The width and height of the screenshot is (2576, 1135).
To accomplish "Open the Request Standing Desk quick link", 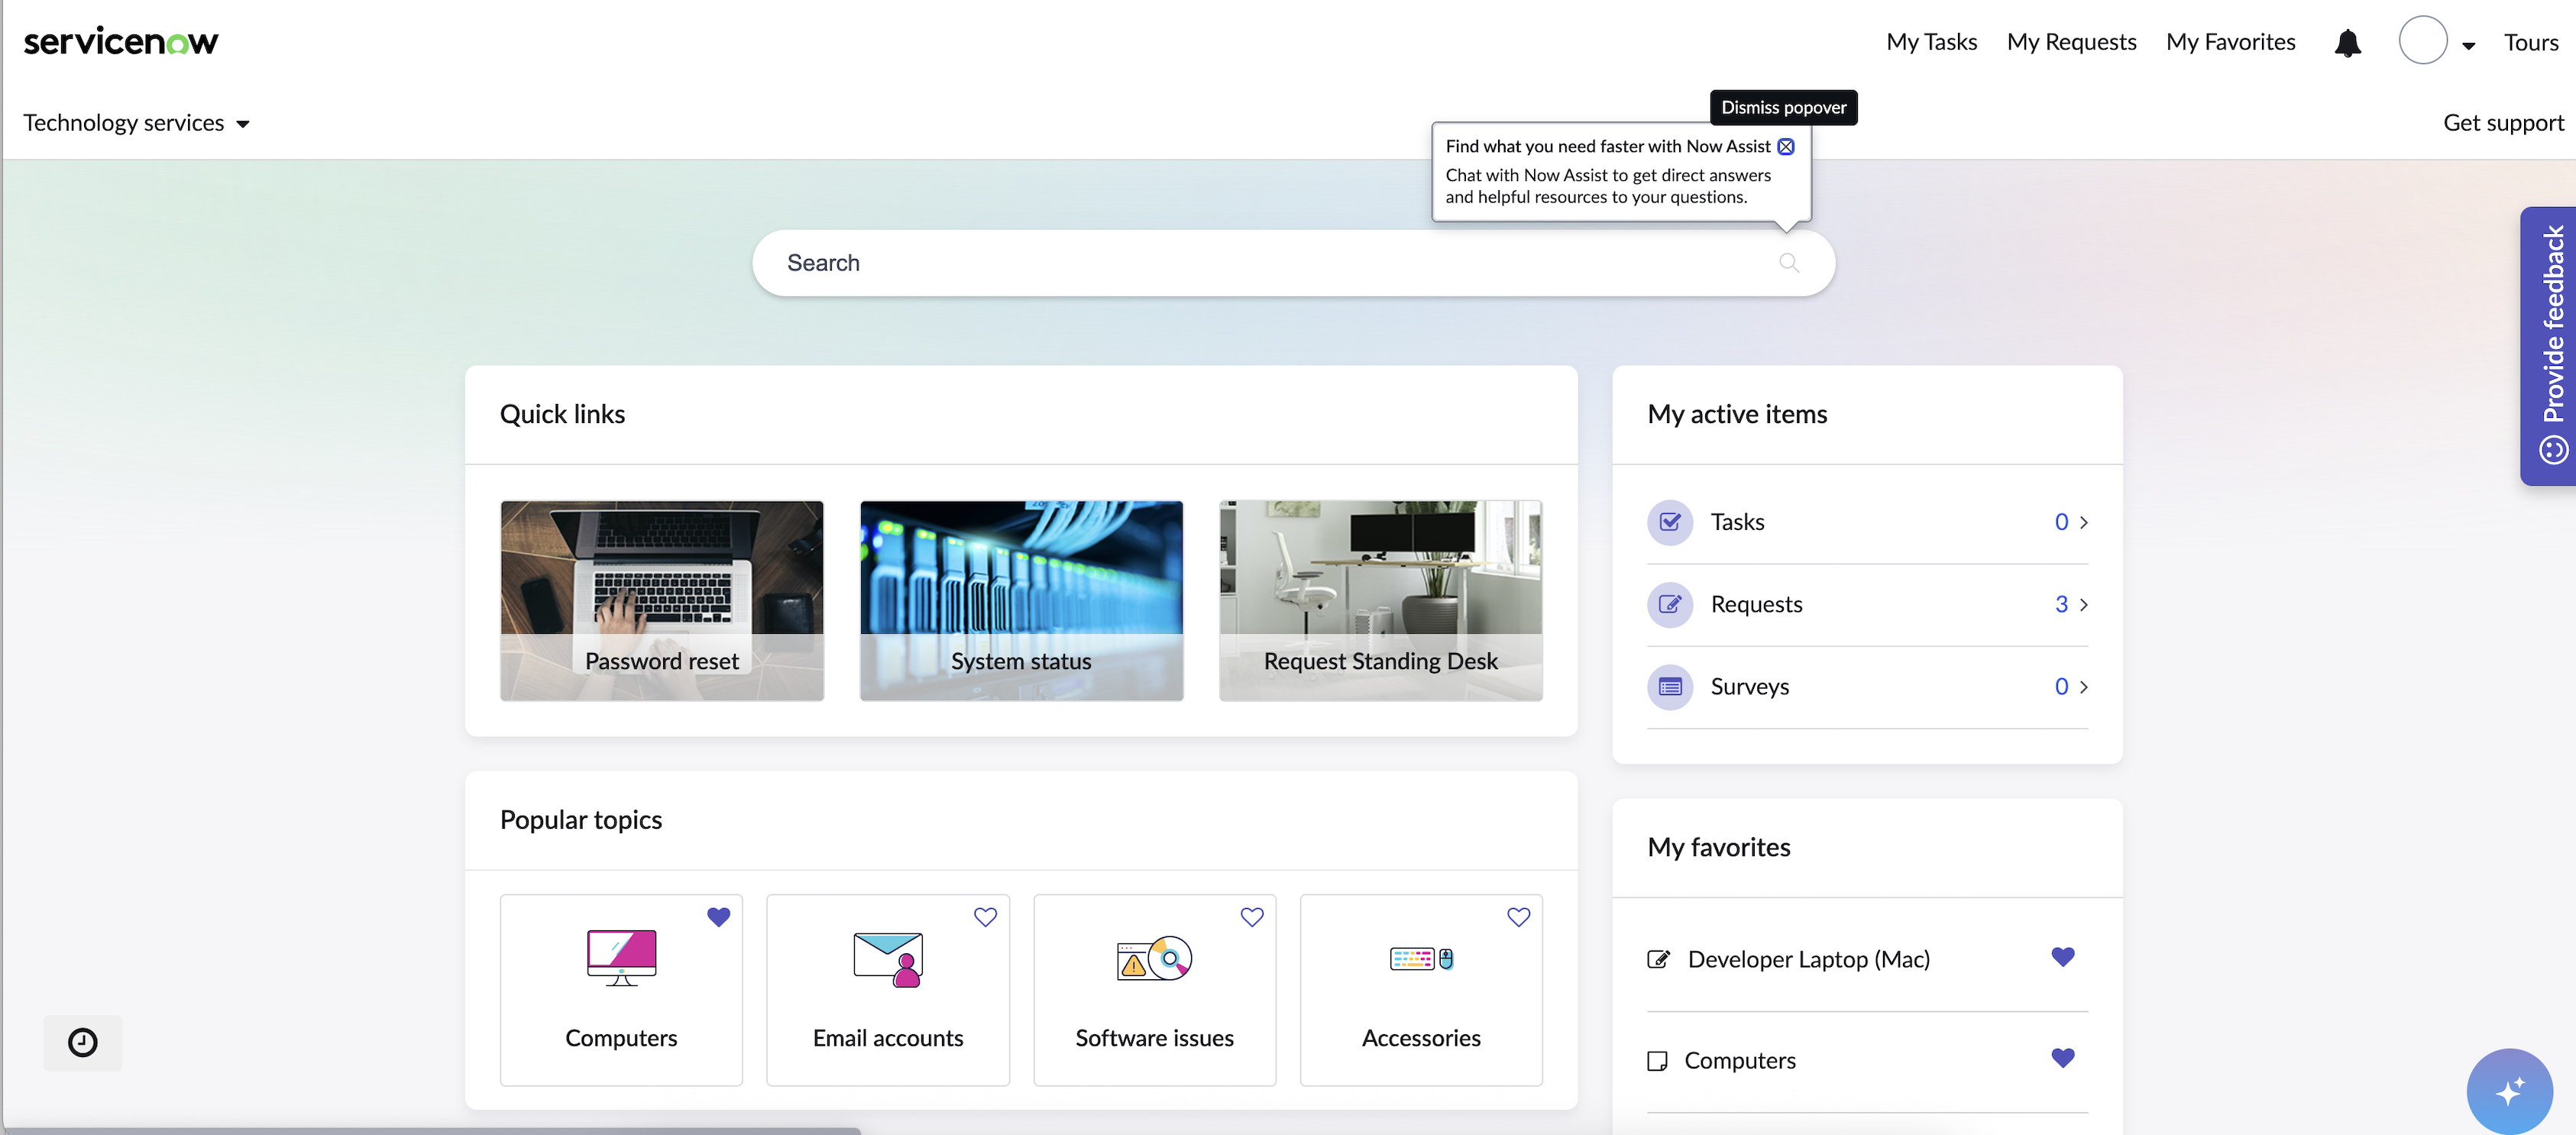I will point(1380,601).
